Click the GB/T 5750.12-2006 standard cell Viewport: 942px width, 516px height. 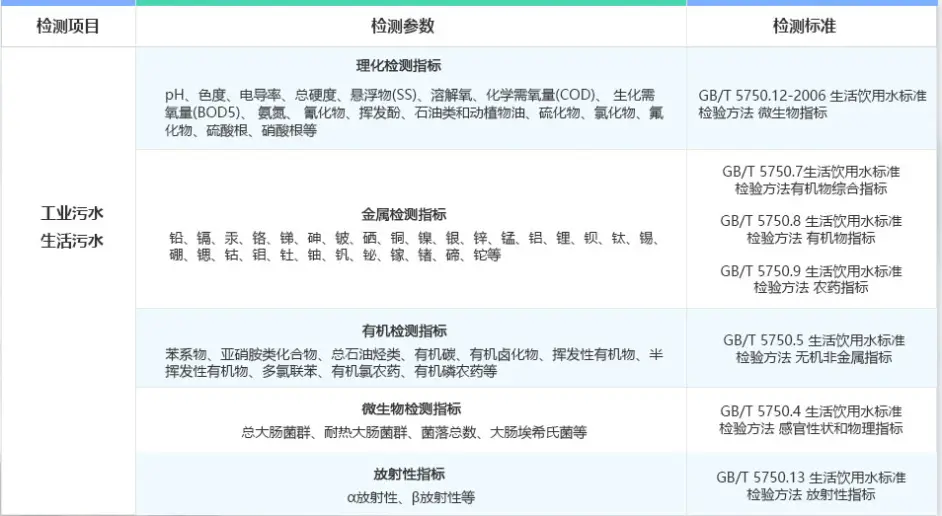(x=812, y=104)
